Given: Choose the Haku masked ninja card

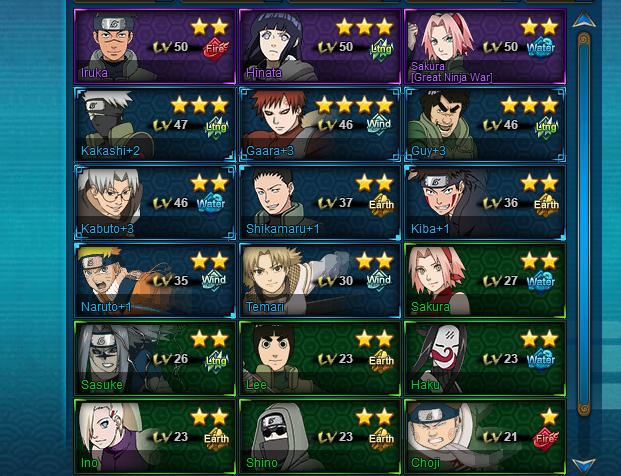Looking at the screenshot, I should pos(485,359).
